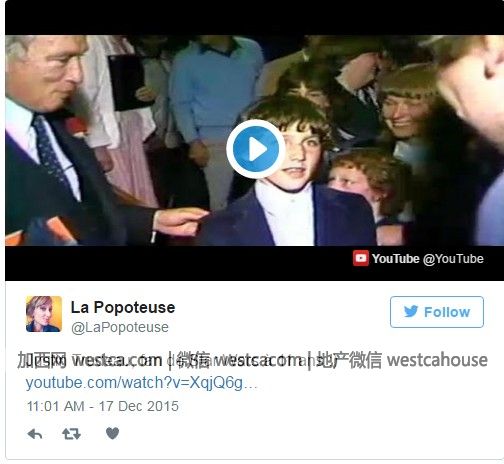Screen dimensions: 504x464
Task: Like the tweet with the heart icon
Action: click(112, 433)
